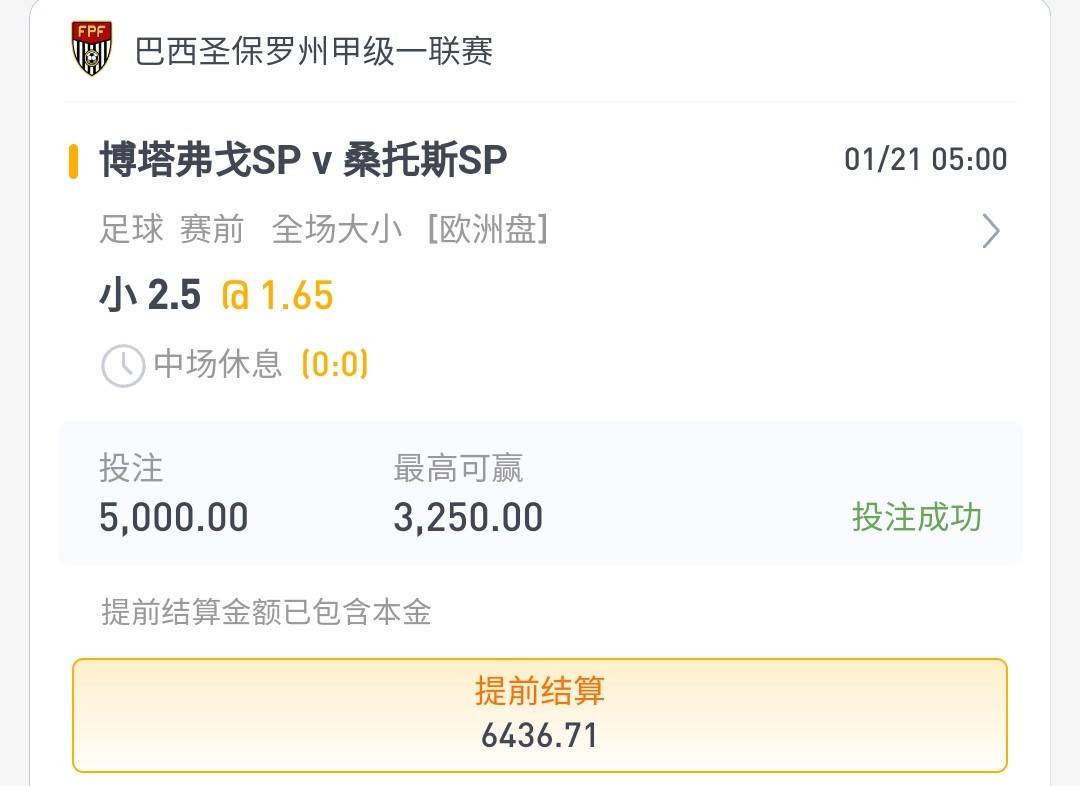Viewport: 1080px width, 786px height.
Task: Click the 投注 stake label
Action: click(131, 468)
